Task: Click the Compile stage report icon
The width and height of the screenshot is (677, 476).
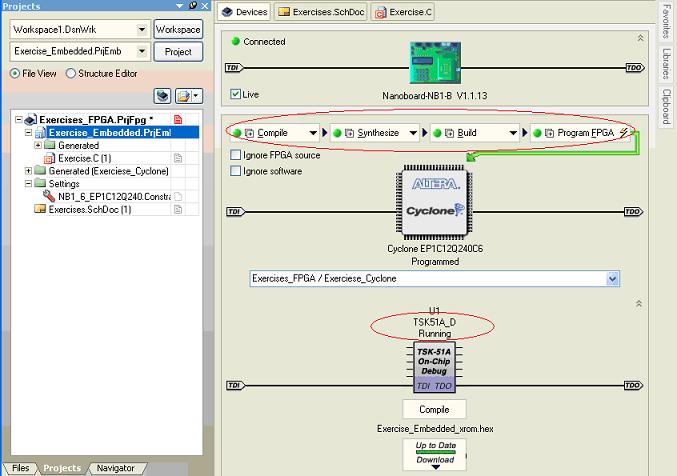Action: tap(250, 133)
